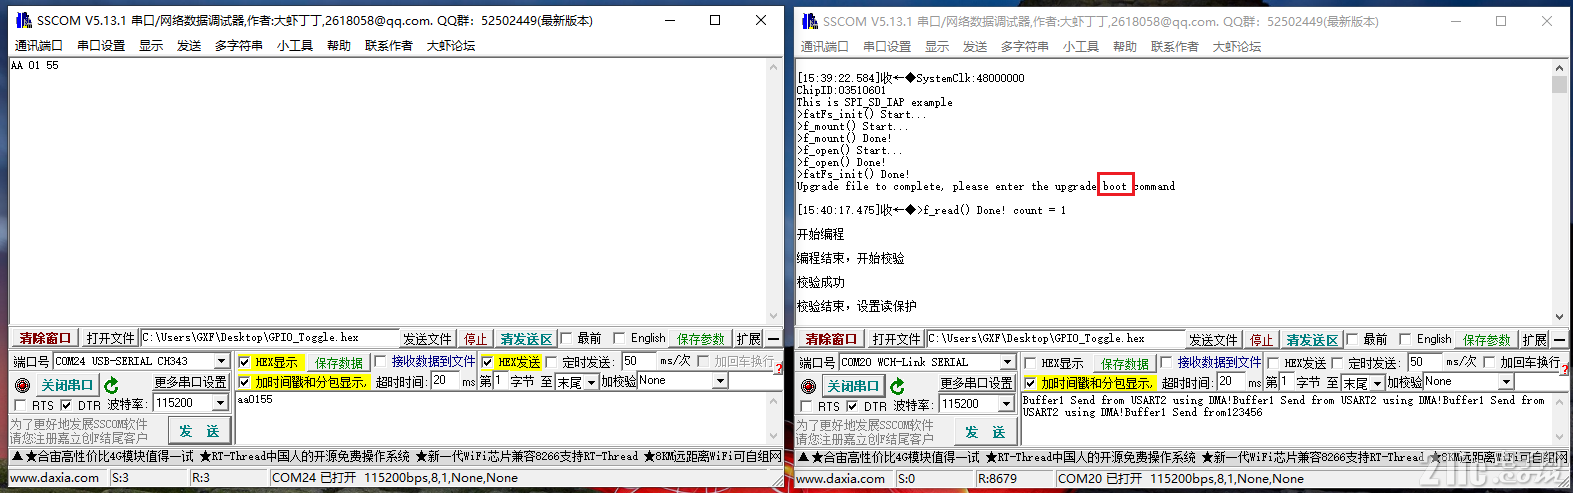The width and height of the screenshot is (1573, 493).
Task: Click SSCOM app icon in left title bar
Action: pos(23,20)
